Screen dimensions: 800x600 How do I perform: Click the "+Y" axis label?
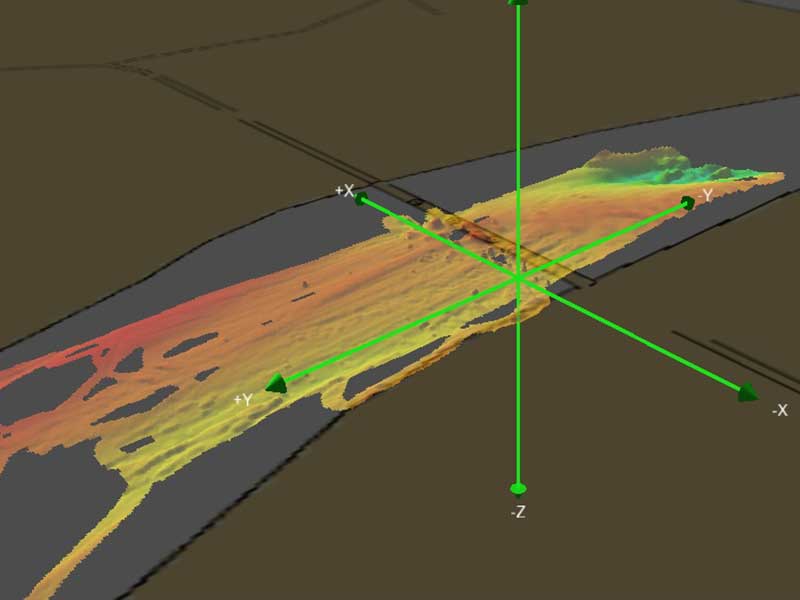pos(243,399)
